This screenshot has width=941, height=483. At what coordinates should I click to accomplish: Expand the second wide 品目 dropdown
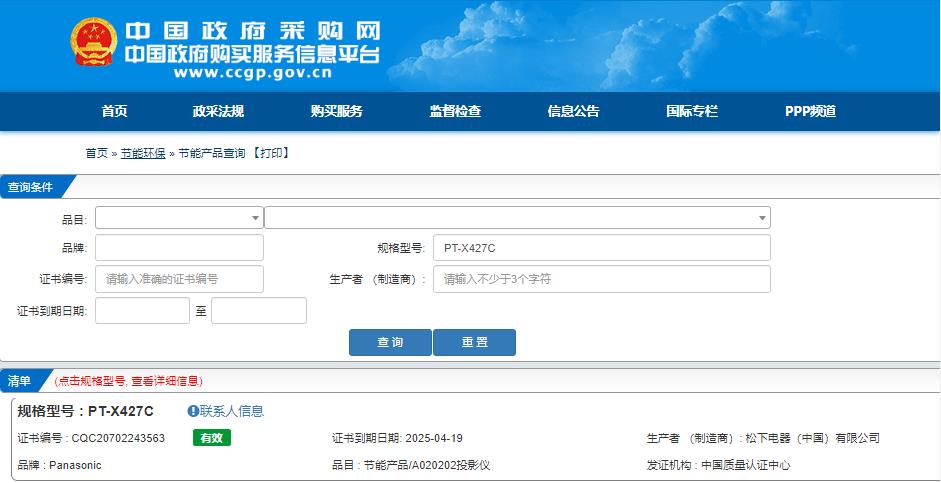517,218
